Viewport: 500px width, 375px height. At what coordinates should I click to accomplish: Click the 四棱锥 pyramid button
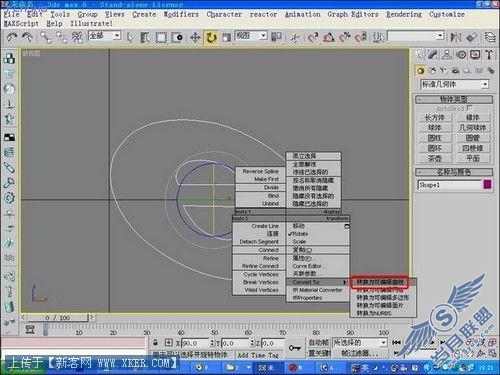click(473, 148)
